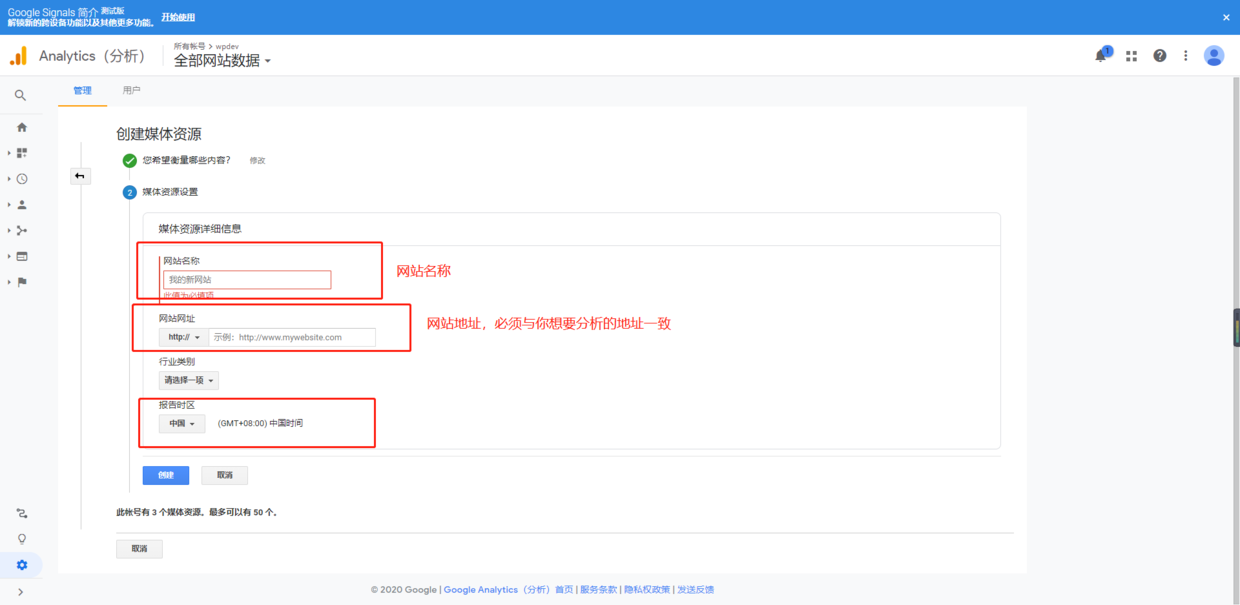This screenshot has height=605, width=1240.
Task: Switch to the 用户 tab
Action: tap(132, 91)
